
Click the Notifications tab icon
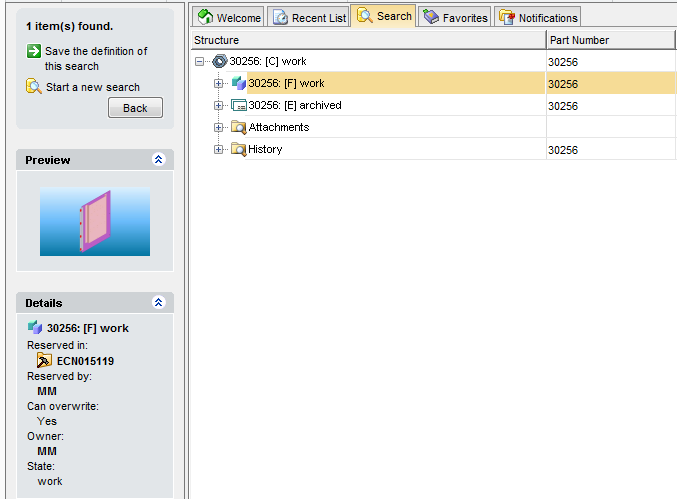pos(507,17)
